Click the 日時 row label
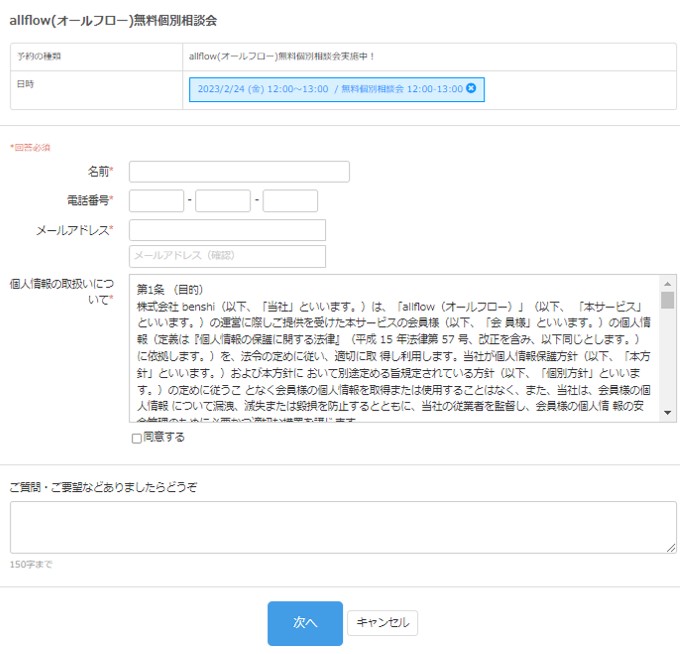 [x=26, y=84]
